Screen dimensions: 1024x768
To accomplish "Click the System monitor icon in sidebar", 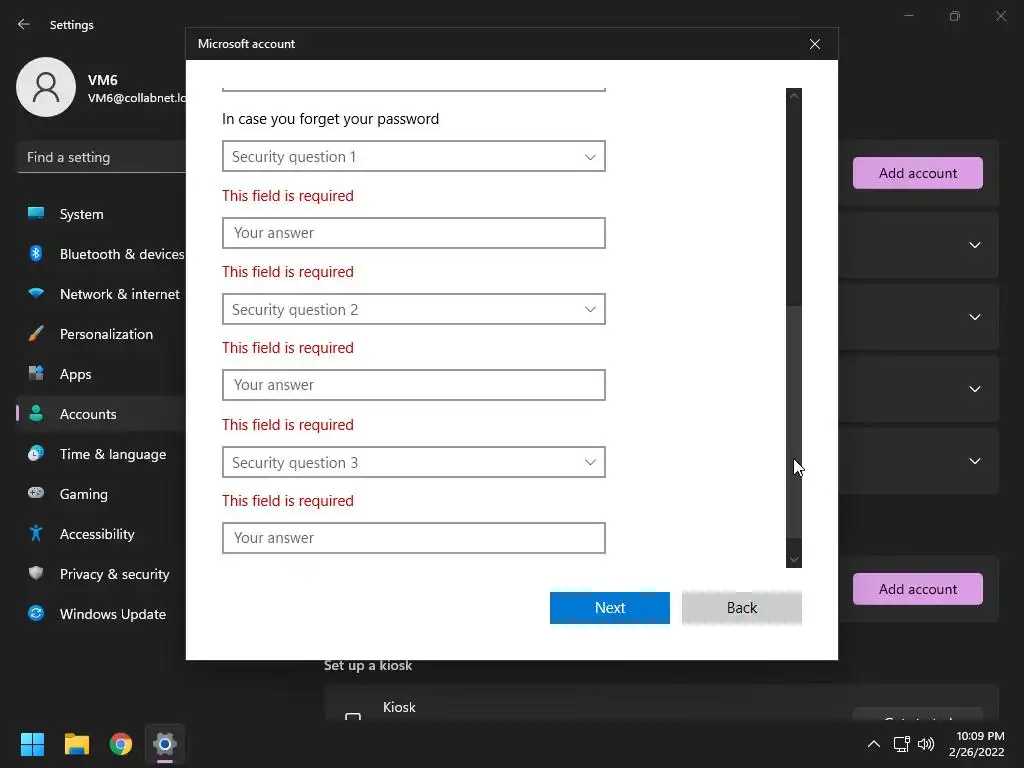I will pos(36,214).
